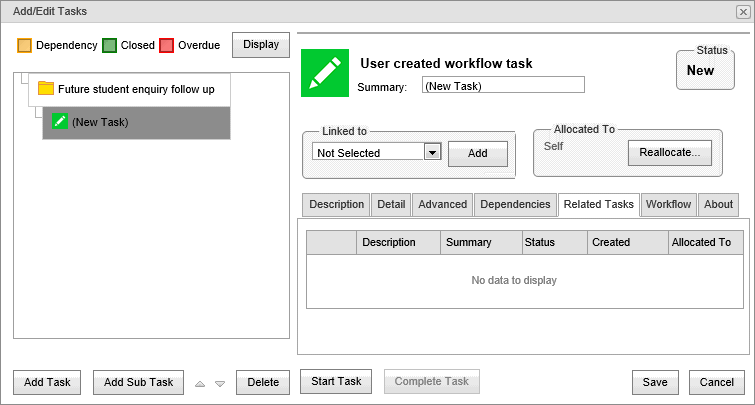The height and width of the screenshot is (405, 755).
Task: Select the Related Tasks tab
Action: click(x=599, y=205)
